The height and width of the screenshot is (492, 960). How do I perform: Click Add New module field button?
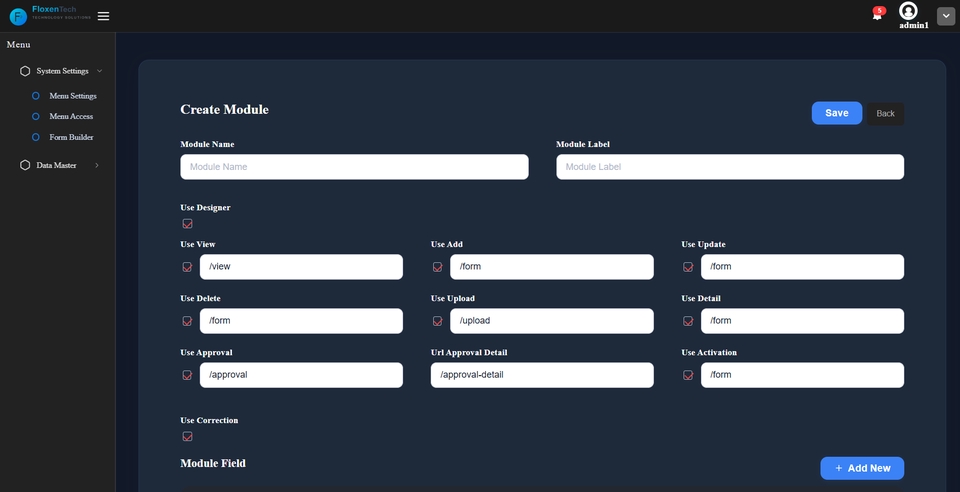pos(862,468)
